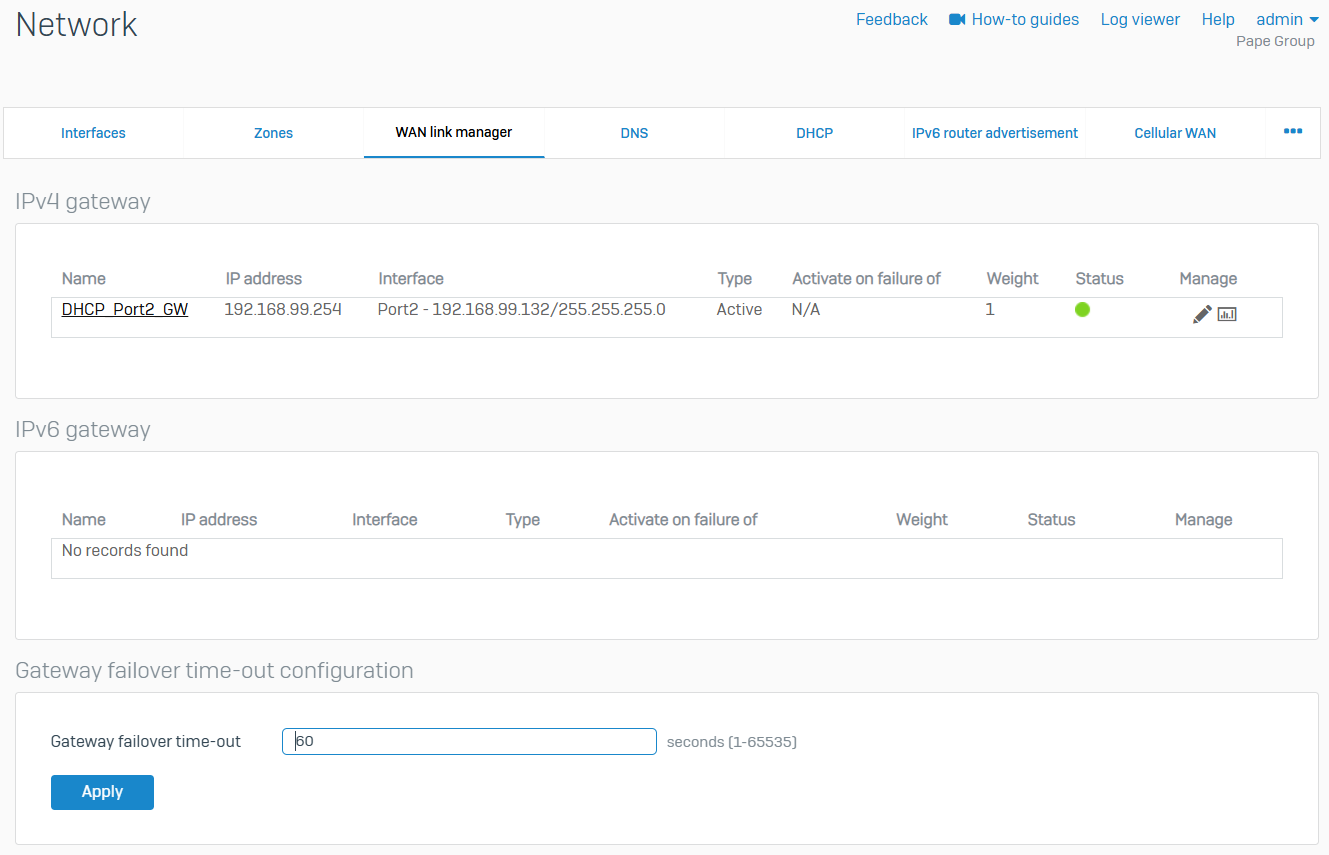Select the WAN link manager tab

pyautogui.click(x=454, y=133)
